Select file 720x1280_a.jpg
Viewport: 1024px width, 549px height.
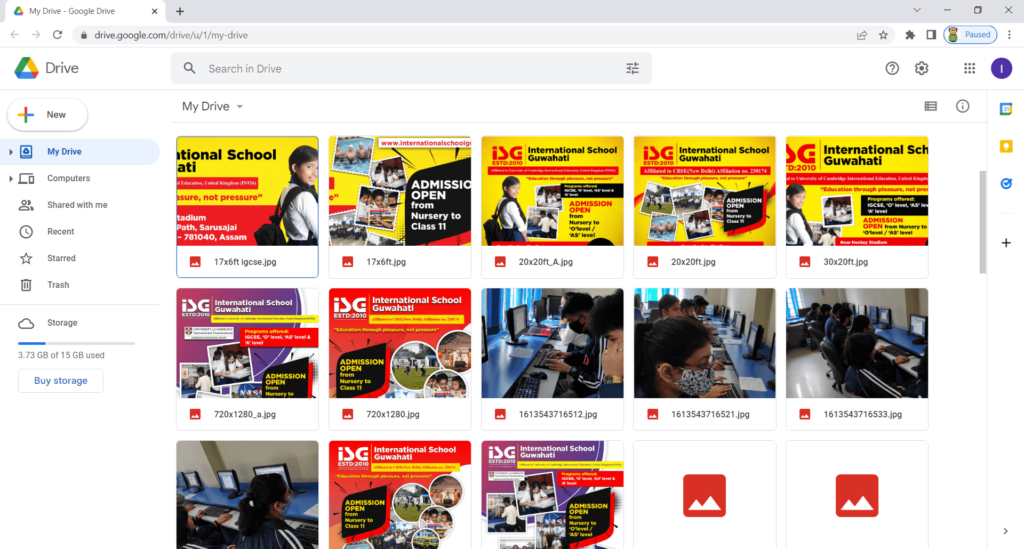tap(248, 359)
